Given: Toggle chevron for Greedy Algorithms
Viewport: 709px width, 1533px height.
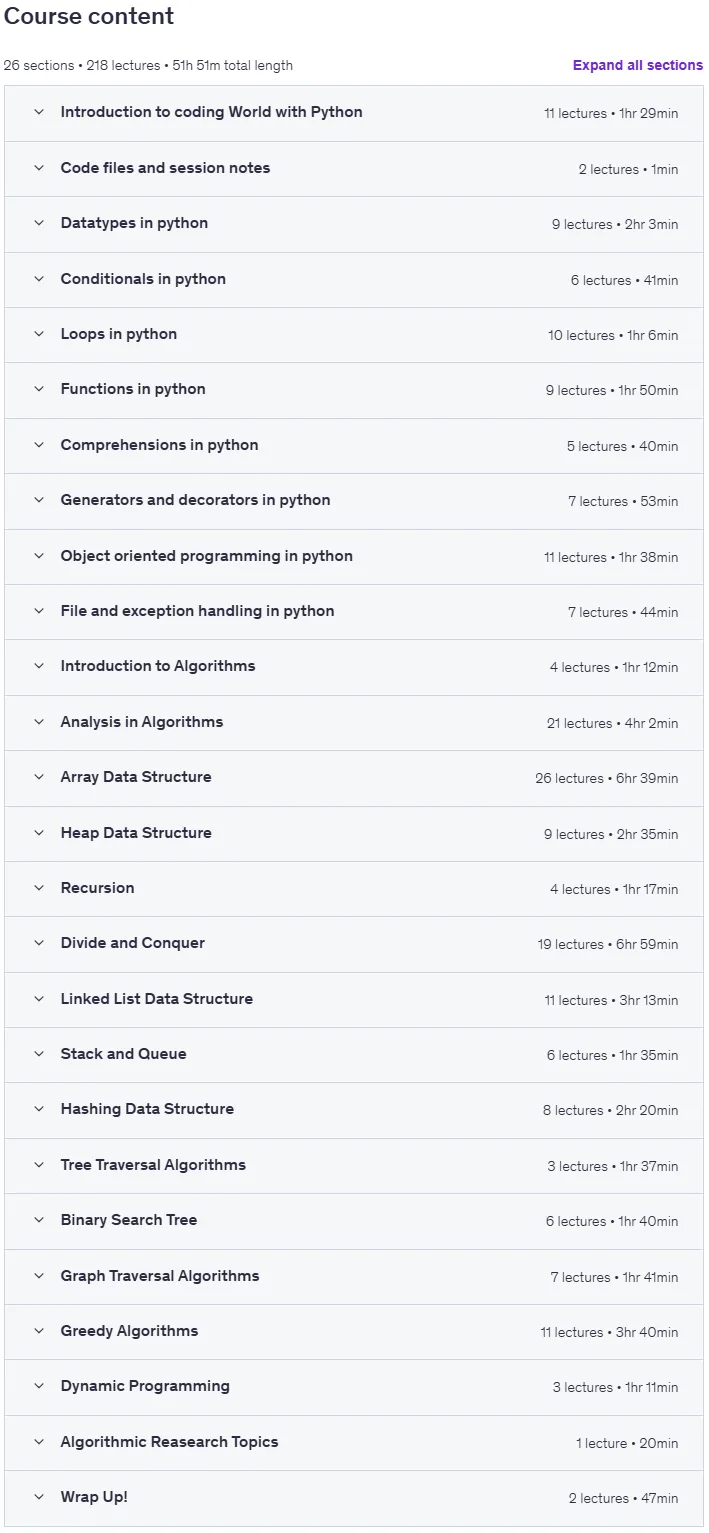Looking at the screenshot, I should point(39,1330).
